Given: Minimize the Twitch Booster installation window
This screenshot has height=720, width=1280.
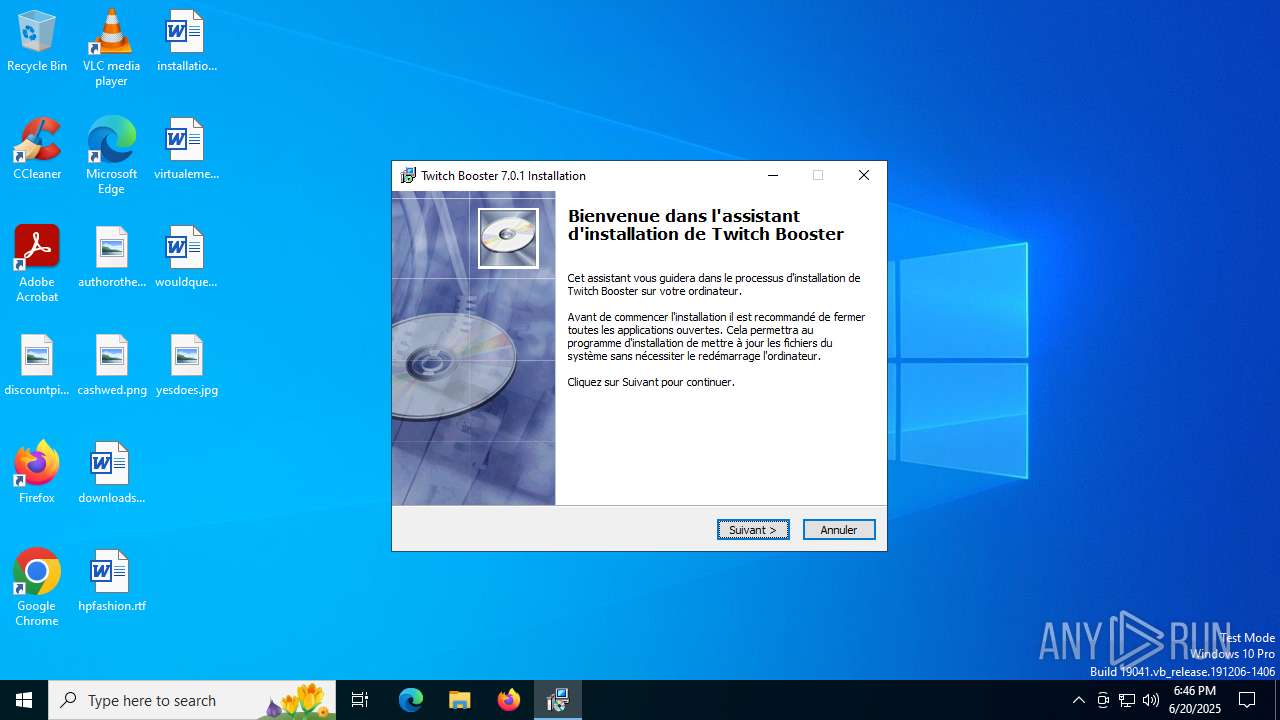Looking at the screenshot, I should [x=773, y=175].
